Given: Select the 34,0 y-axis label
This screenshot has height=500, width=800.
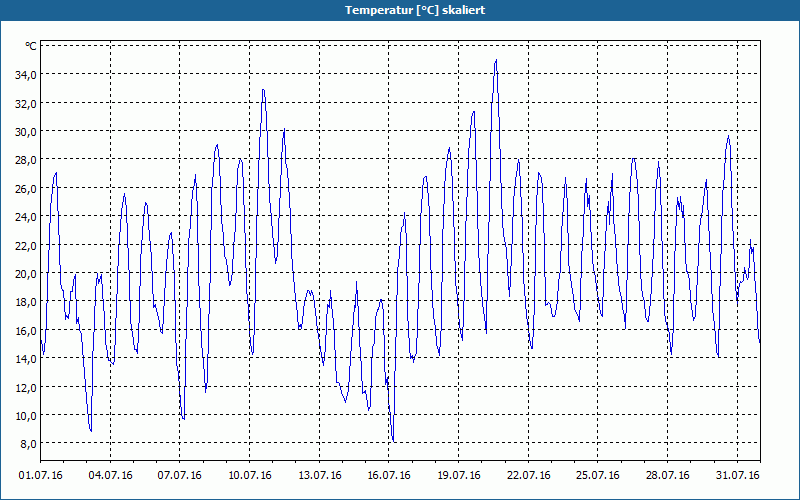Looking at the screenshot, I should click(x=27, y=75).
